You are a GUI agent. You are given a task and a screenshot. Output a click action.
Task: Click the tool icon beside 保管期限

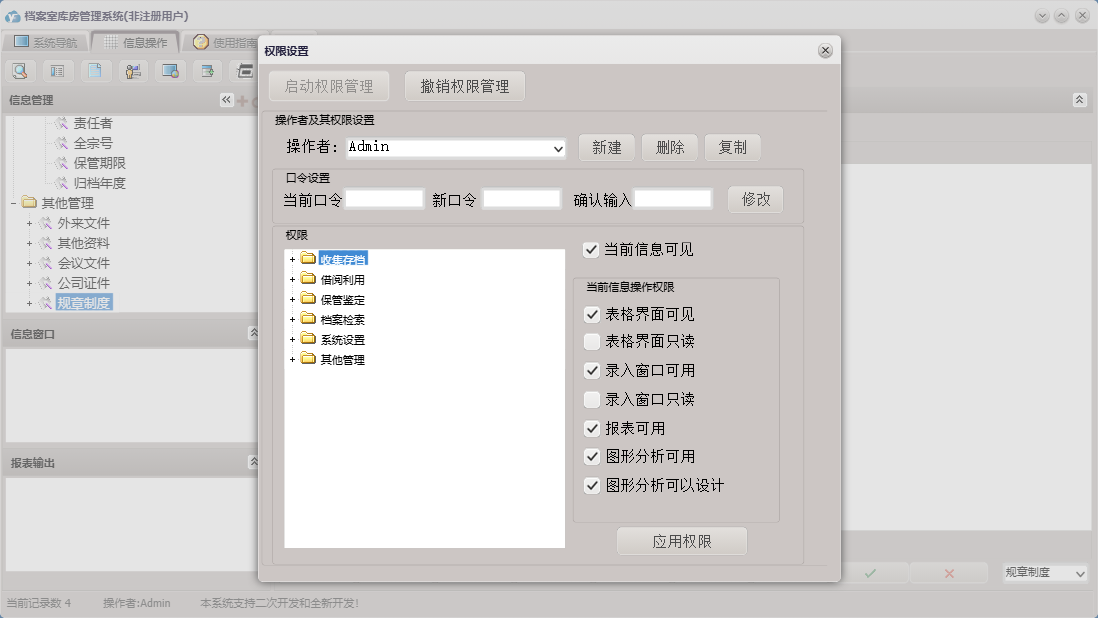point(62,162)
